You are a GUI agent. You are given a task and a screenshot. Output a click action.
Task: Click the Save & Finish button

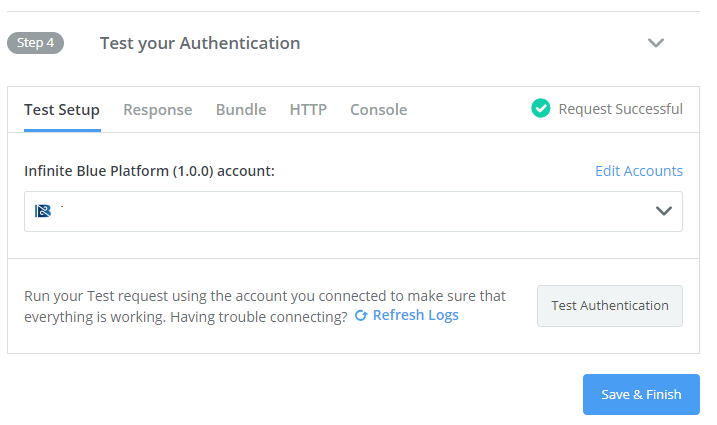(641, 394)
